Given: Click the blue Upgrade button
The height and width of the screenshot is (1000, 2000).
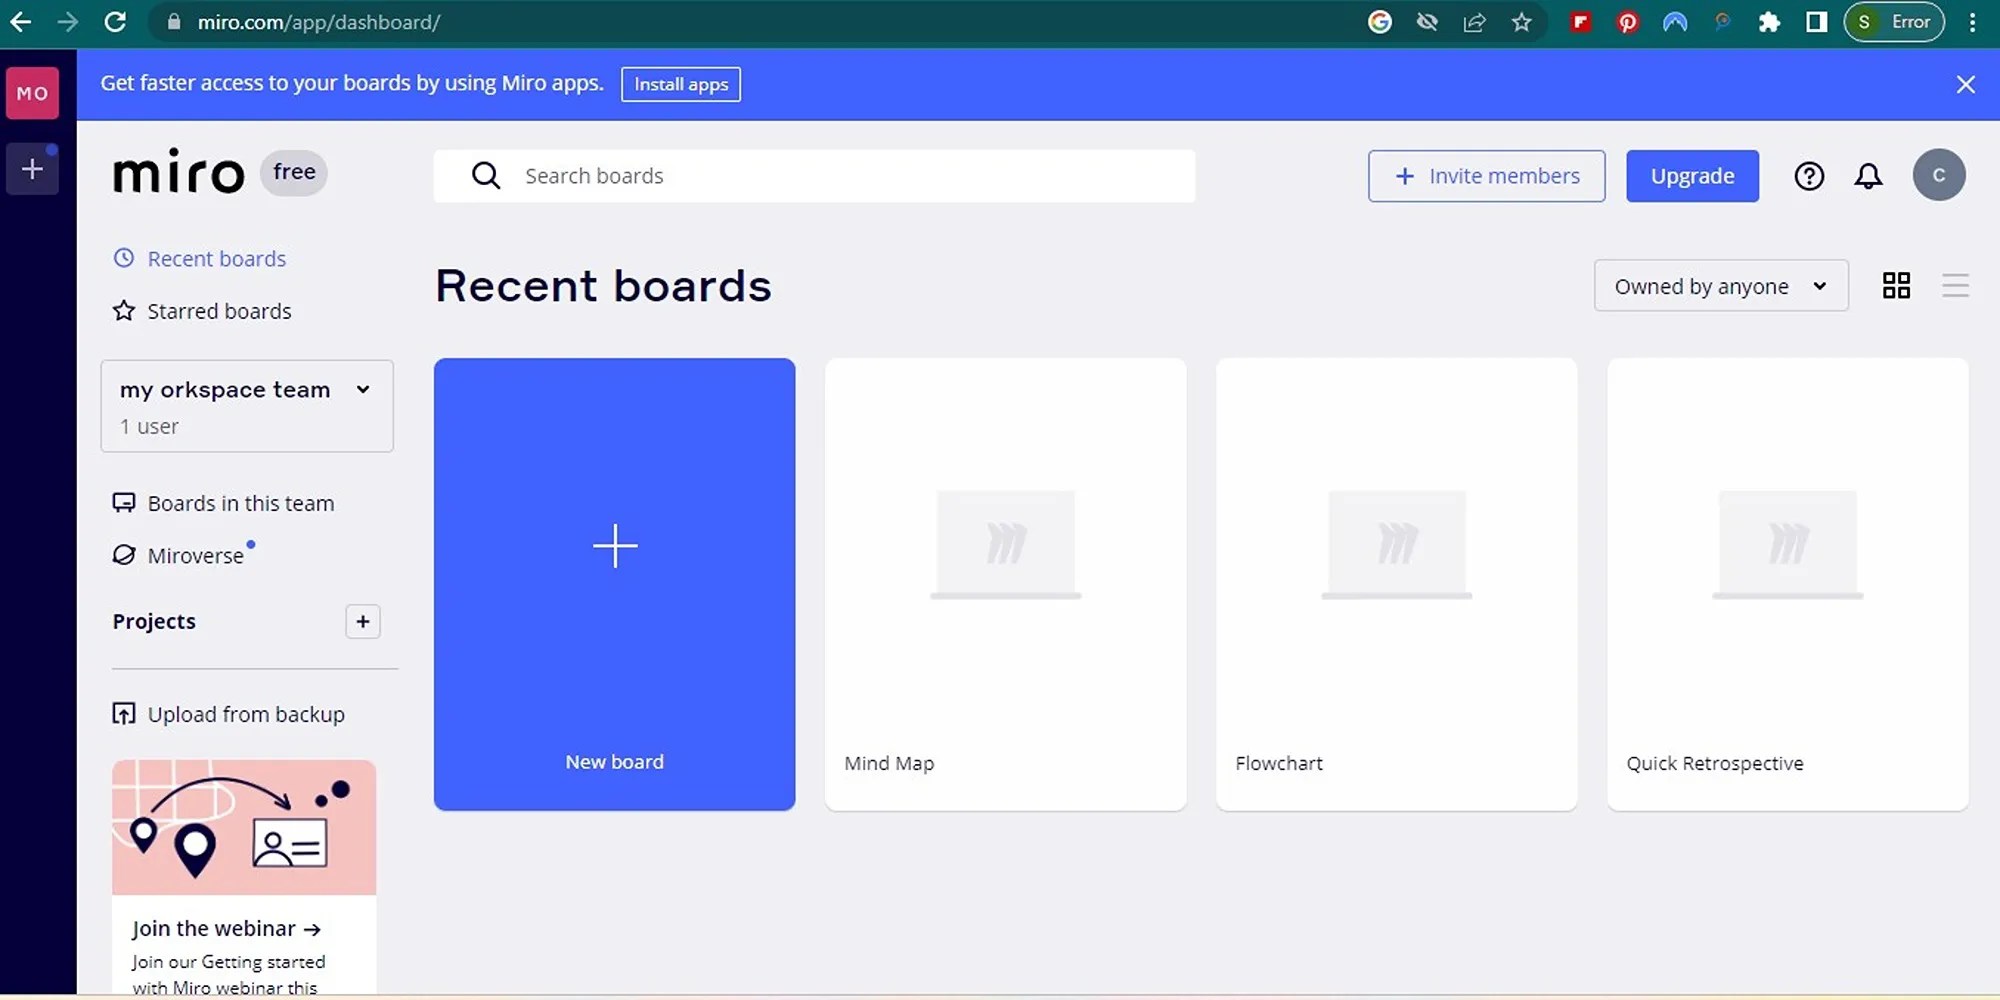Looking at the screenshot, I should (x=1692, y=176).
